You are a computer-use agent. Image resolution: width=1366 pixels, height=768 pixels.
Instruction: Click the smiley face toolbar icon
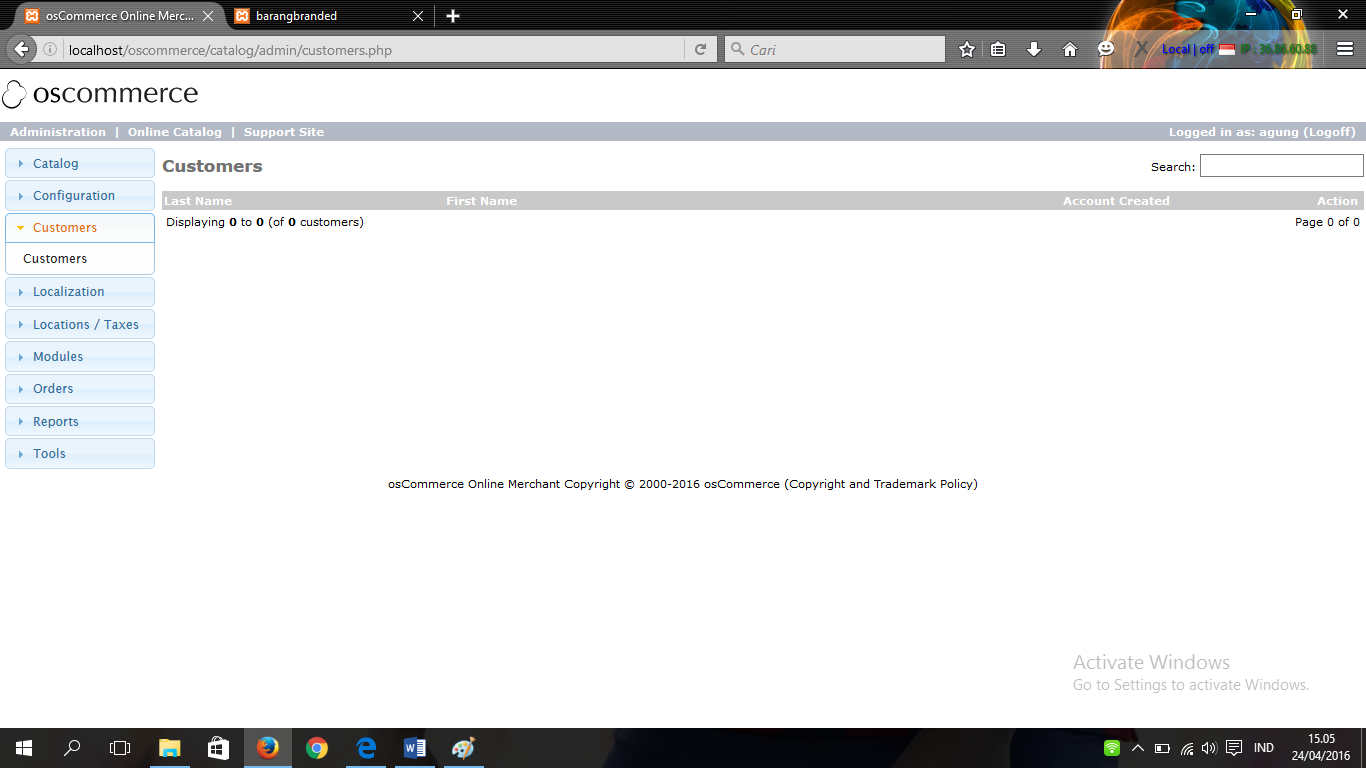coord(1106,49)
